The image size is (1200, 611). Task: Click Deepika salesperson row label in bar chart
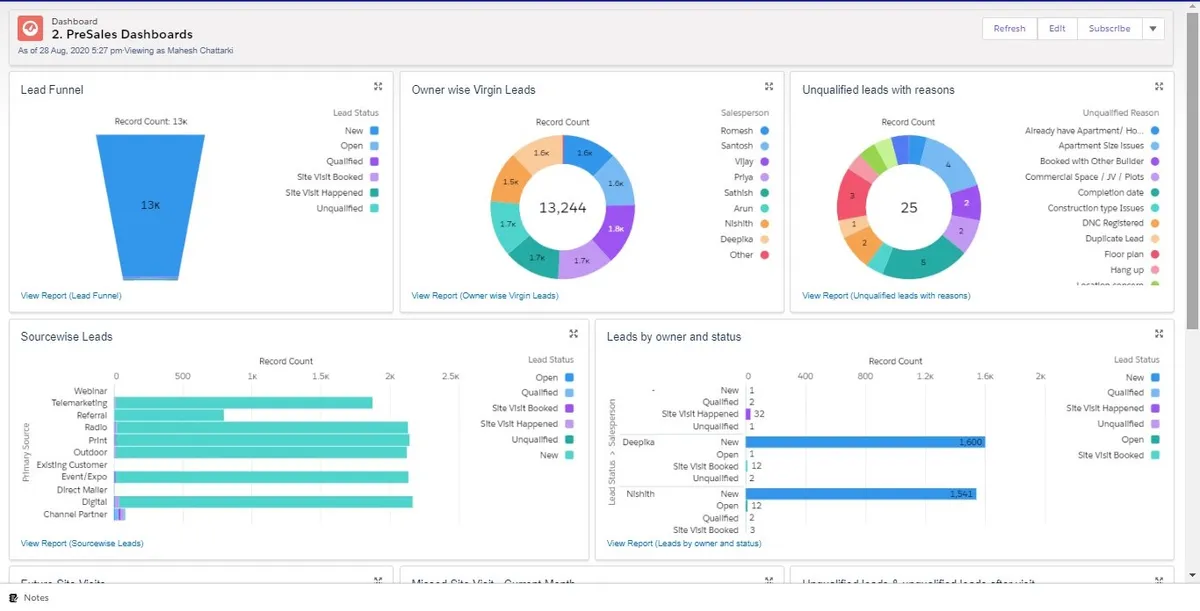(640, 441)
